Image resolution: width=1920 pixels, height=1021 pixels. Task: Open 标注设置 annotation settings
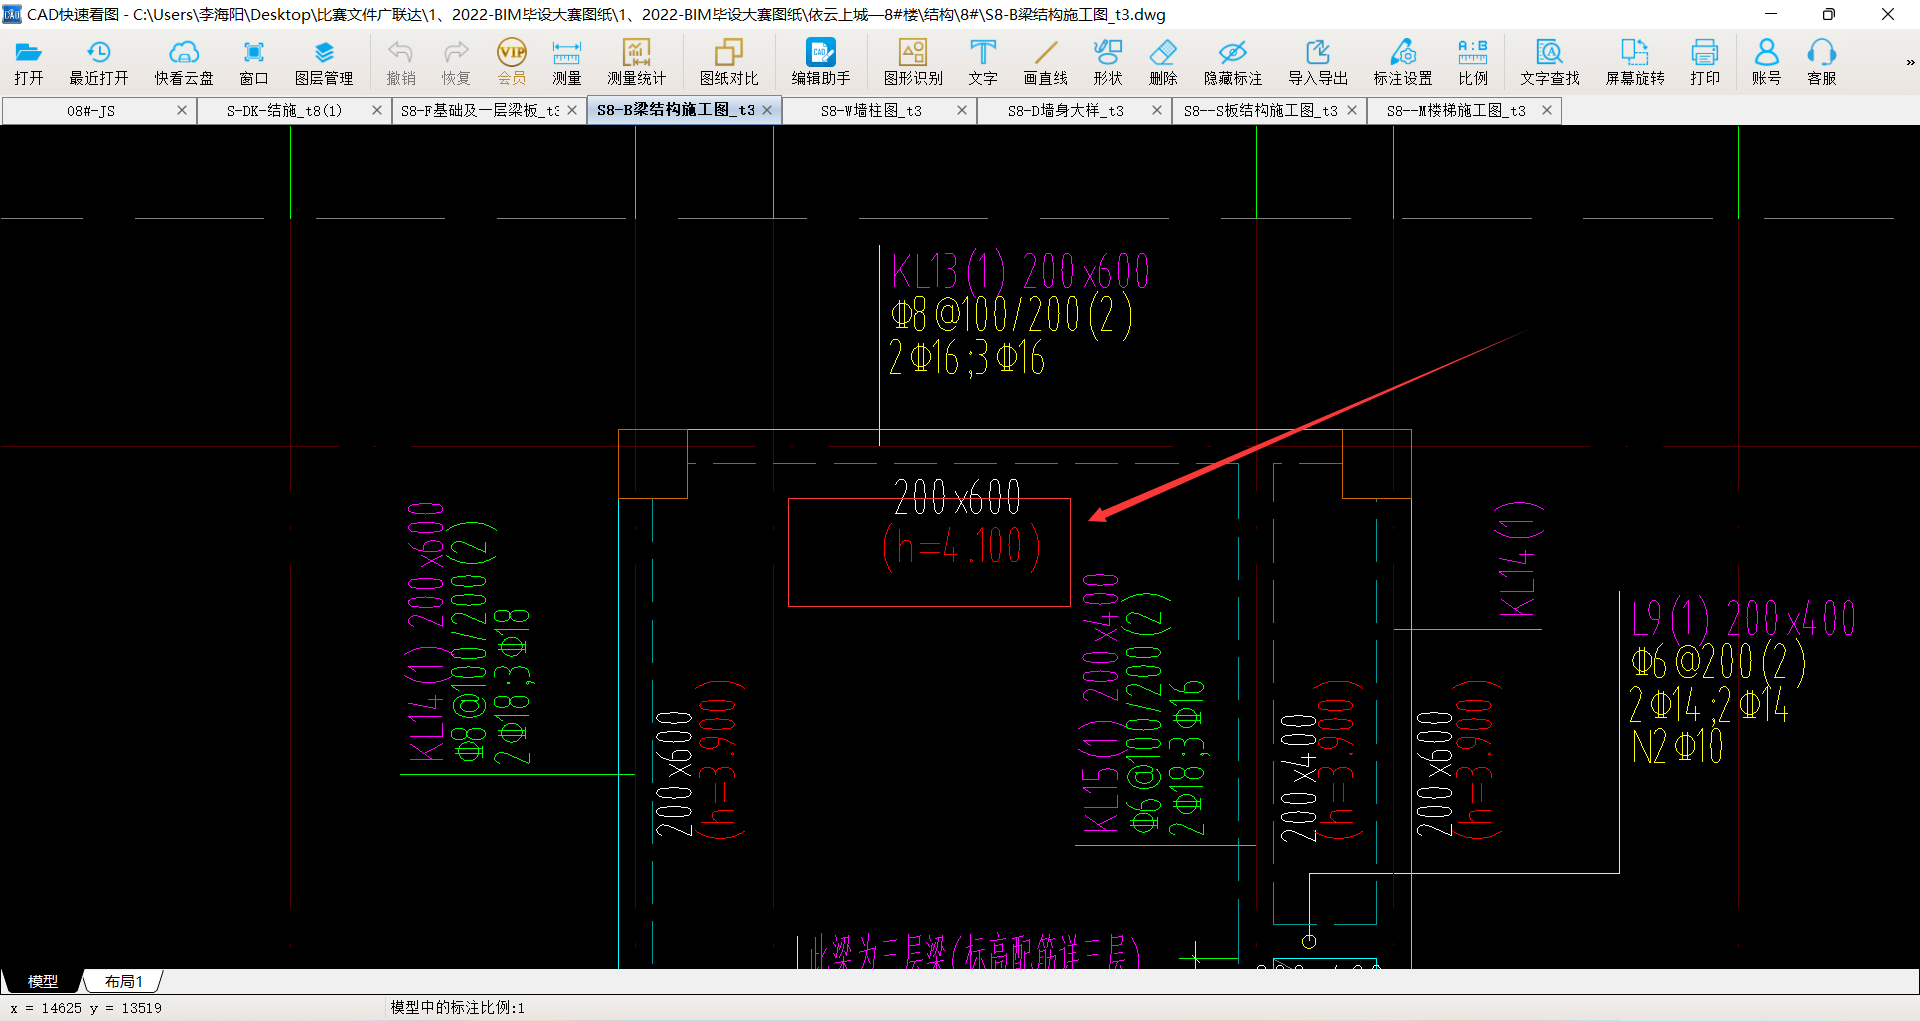tap(1403, 62)
